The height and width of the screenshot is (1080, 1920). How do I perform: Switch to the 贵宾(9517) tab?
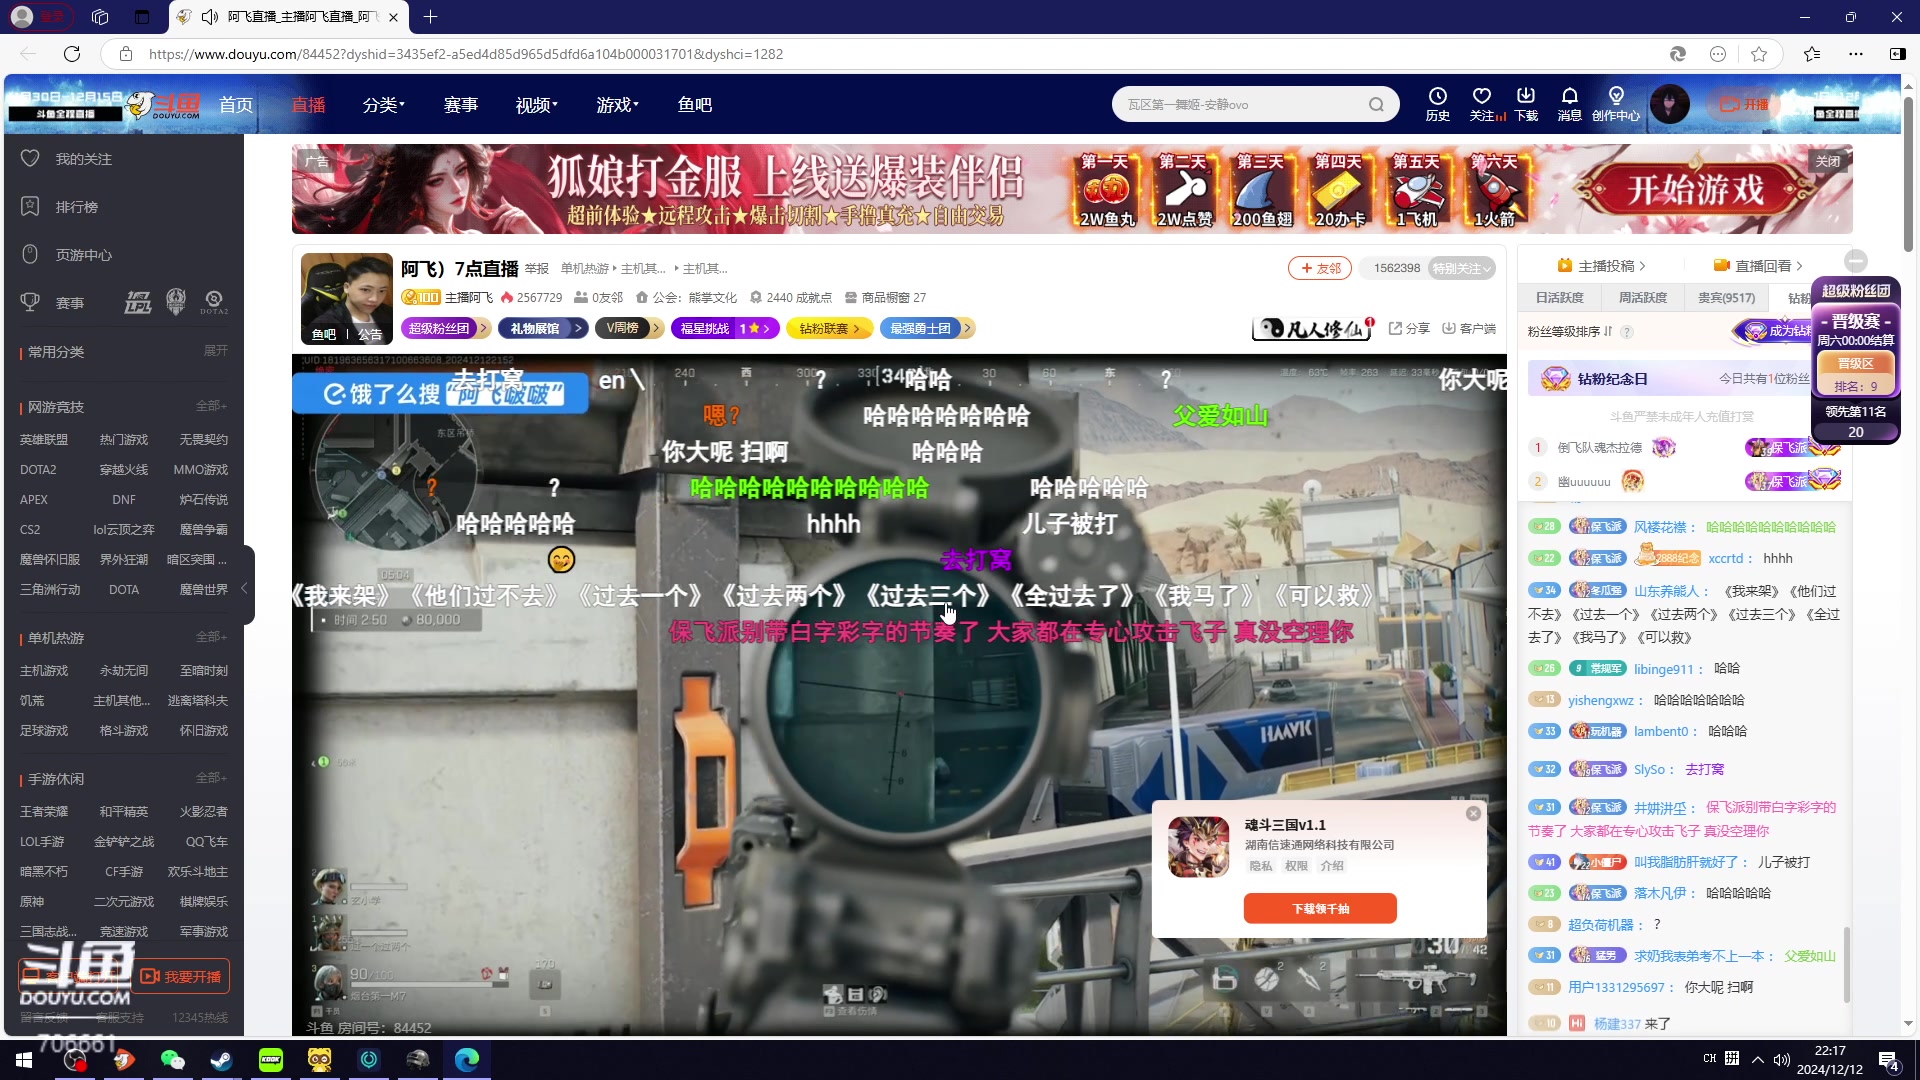point(1727,297)
